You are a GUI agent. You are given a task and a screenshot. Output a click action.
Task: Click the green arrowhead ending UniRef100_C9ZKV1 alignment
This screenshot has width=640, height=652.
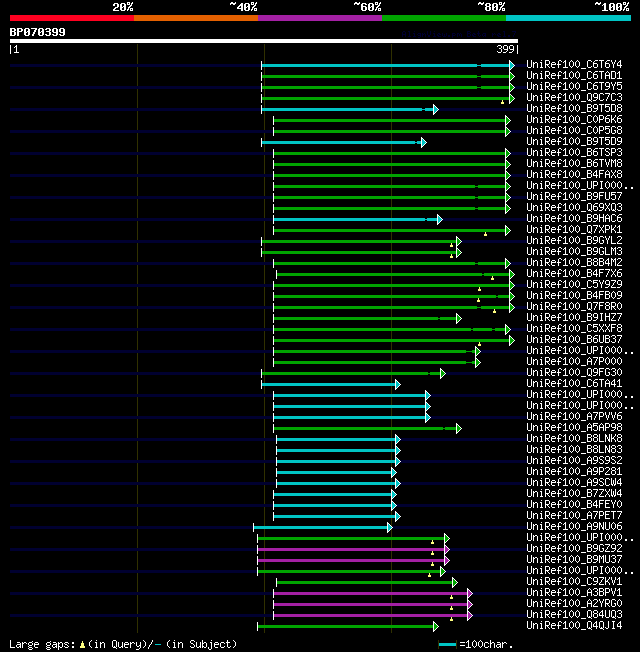coord(455,583)
